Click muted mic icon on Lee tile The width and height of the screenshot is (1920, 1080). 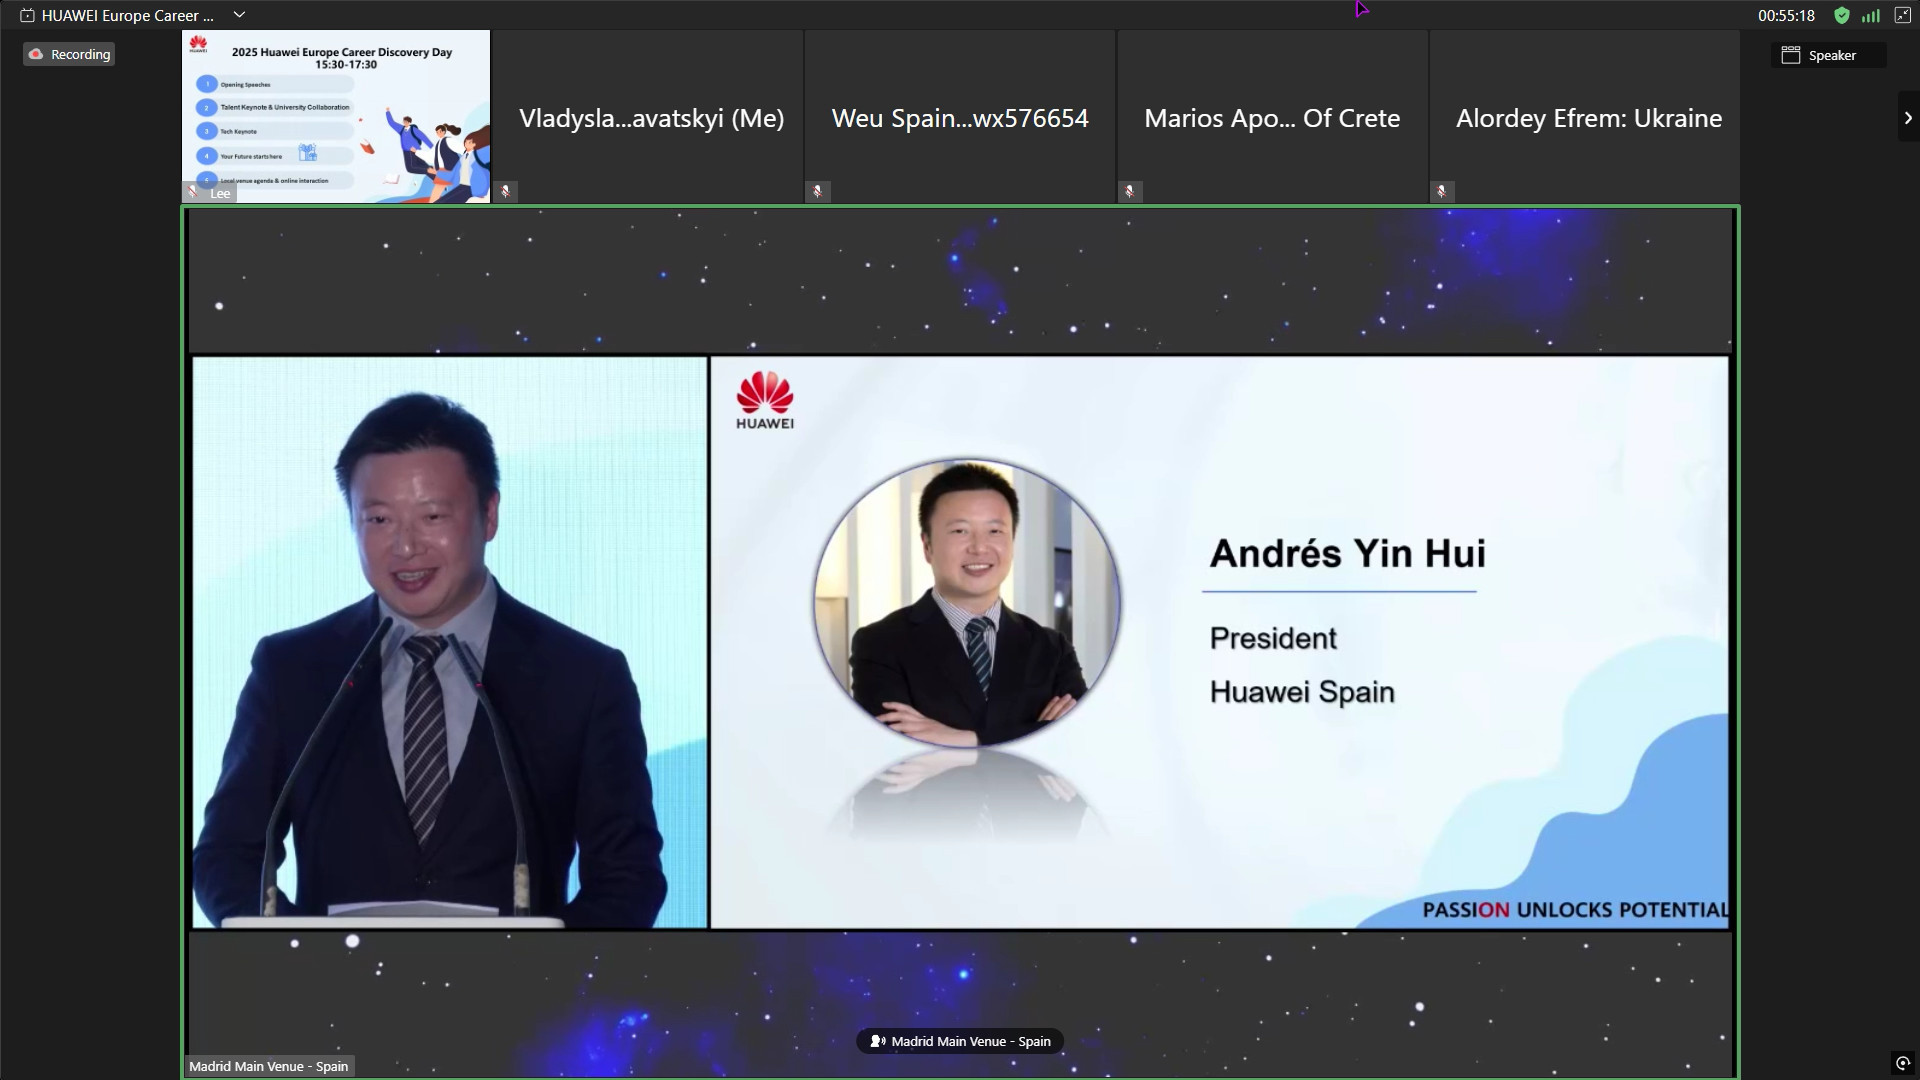click(193, 192)
